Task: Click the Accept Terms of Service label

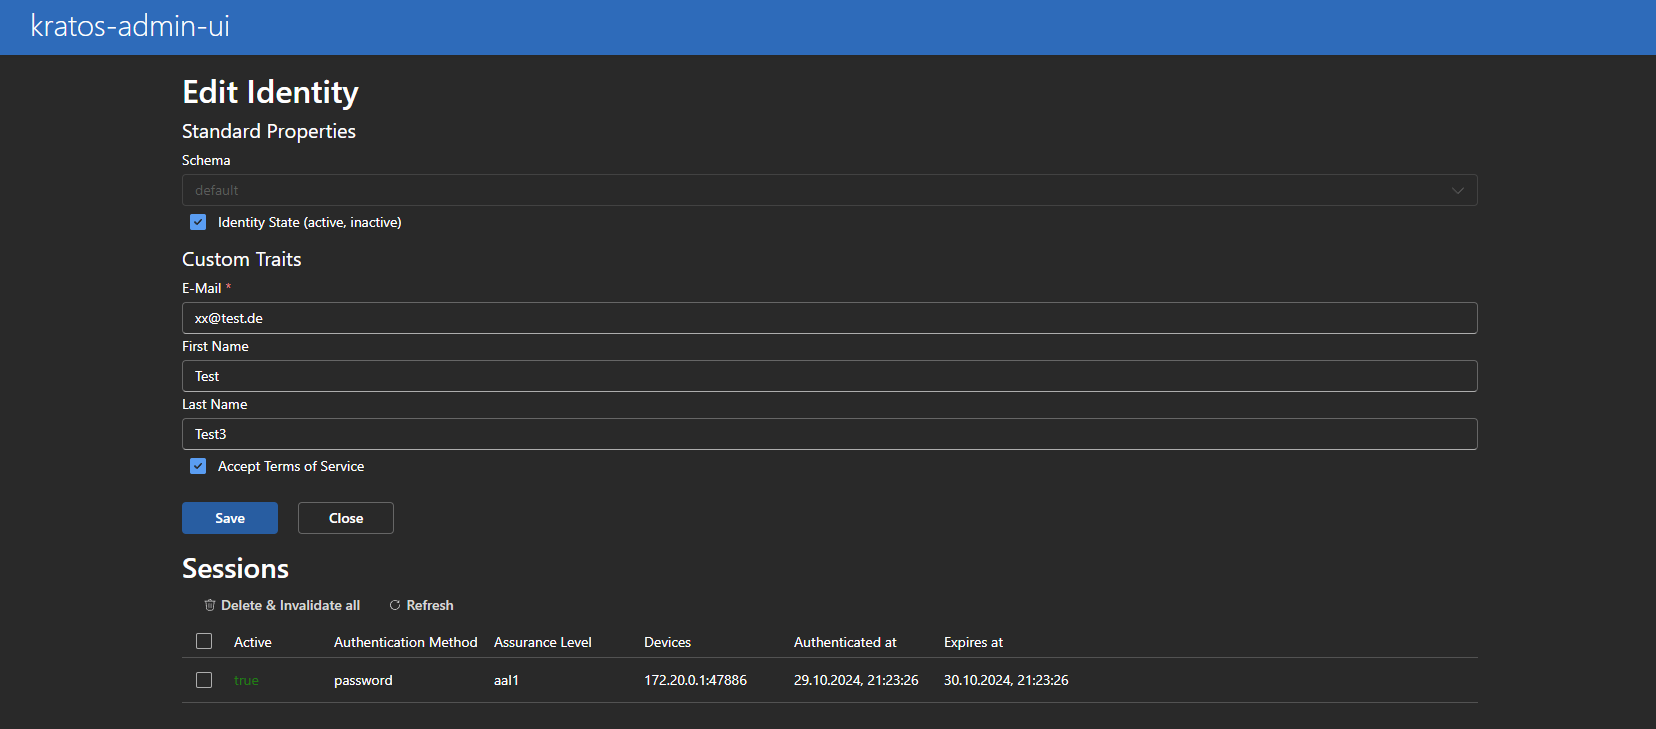Action: point(291,466)
